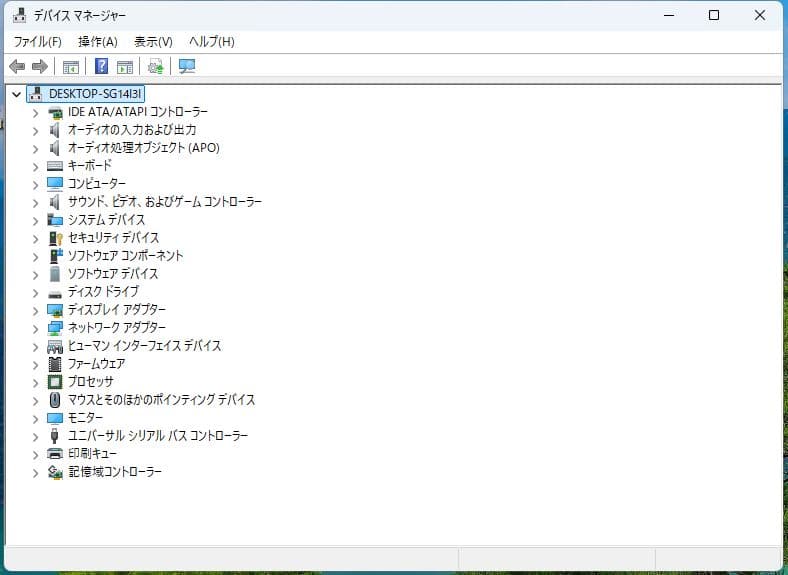Click the icon beside 記憶域コントローラー
The height and width of the screenshot is (575, 788).
55,472
